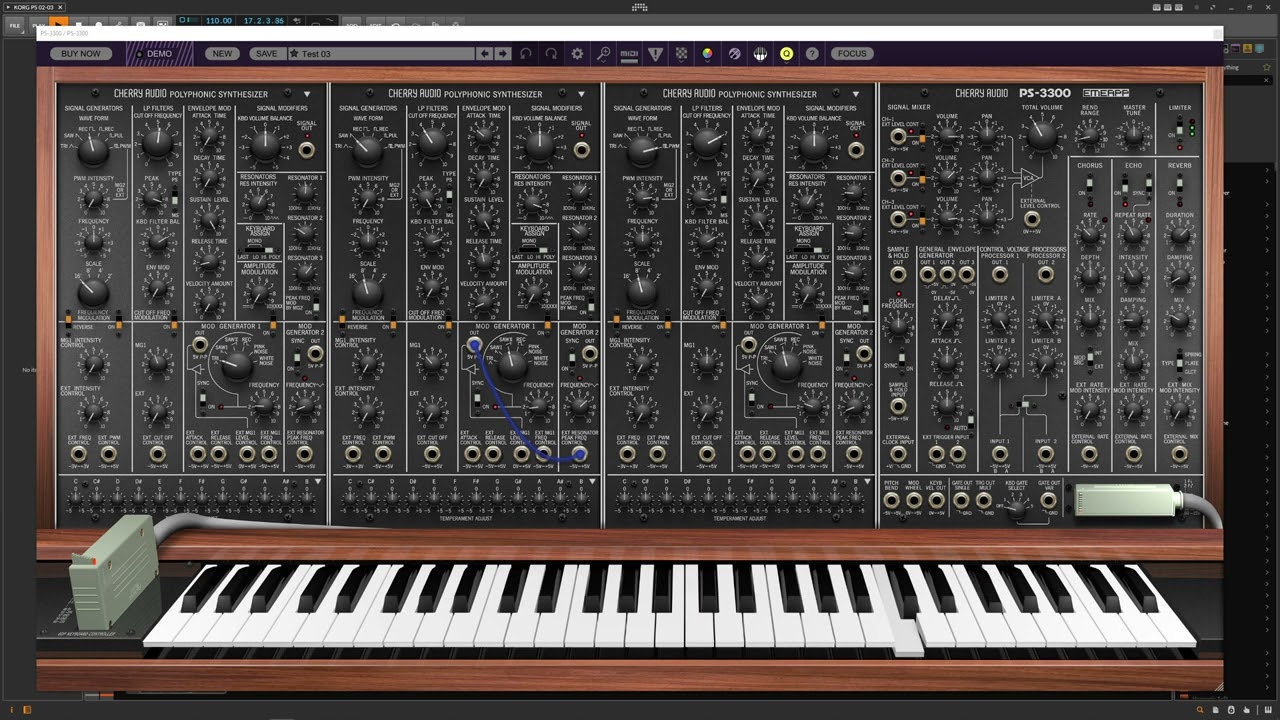The height and width of the screenshot is (720, 1280).
Task: Click the Bend Range knob
Action: pos(1089,134)
